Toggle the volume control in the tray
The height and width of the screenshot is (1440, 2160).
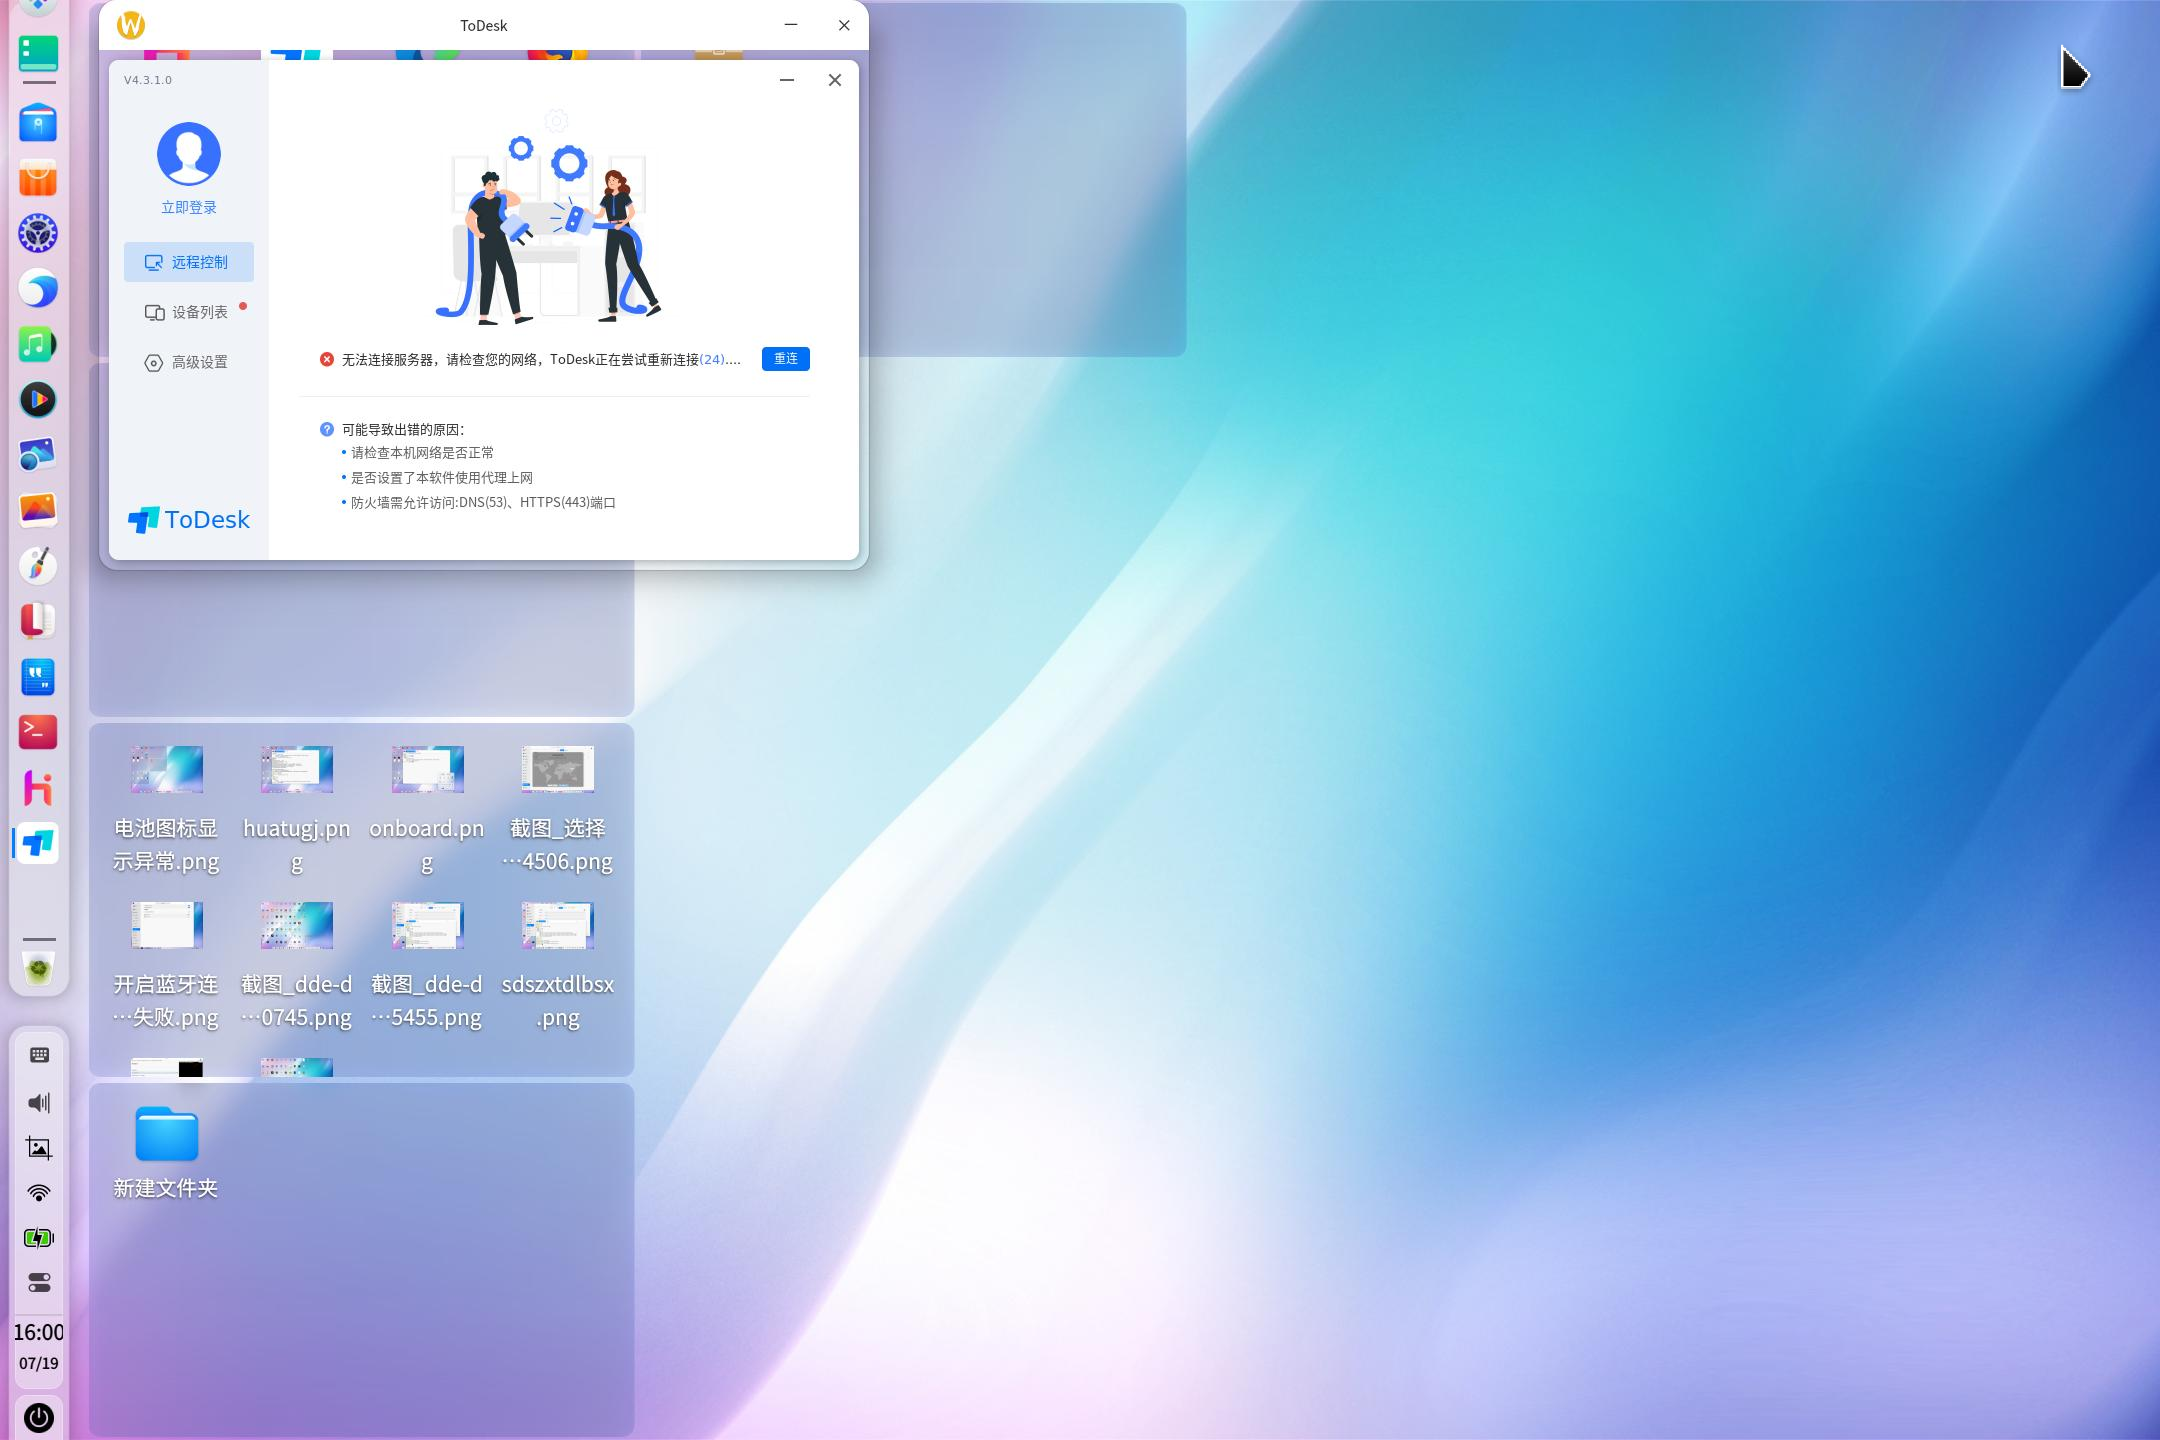point(38,1103)
